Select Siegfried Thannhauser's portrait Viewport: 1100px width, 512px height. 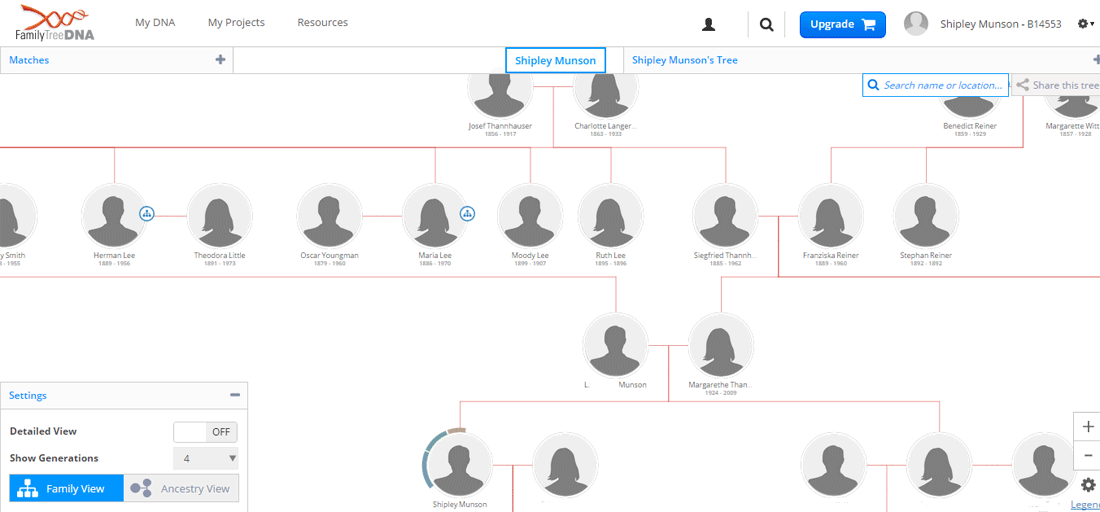pos(725,216)
